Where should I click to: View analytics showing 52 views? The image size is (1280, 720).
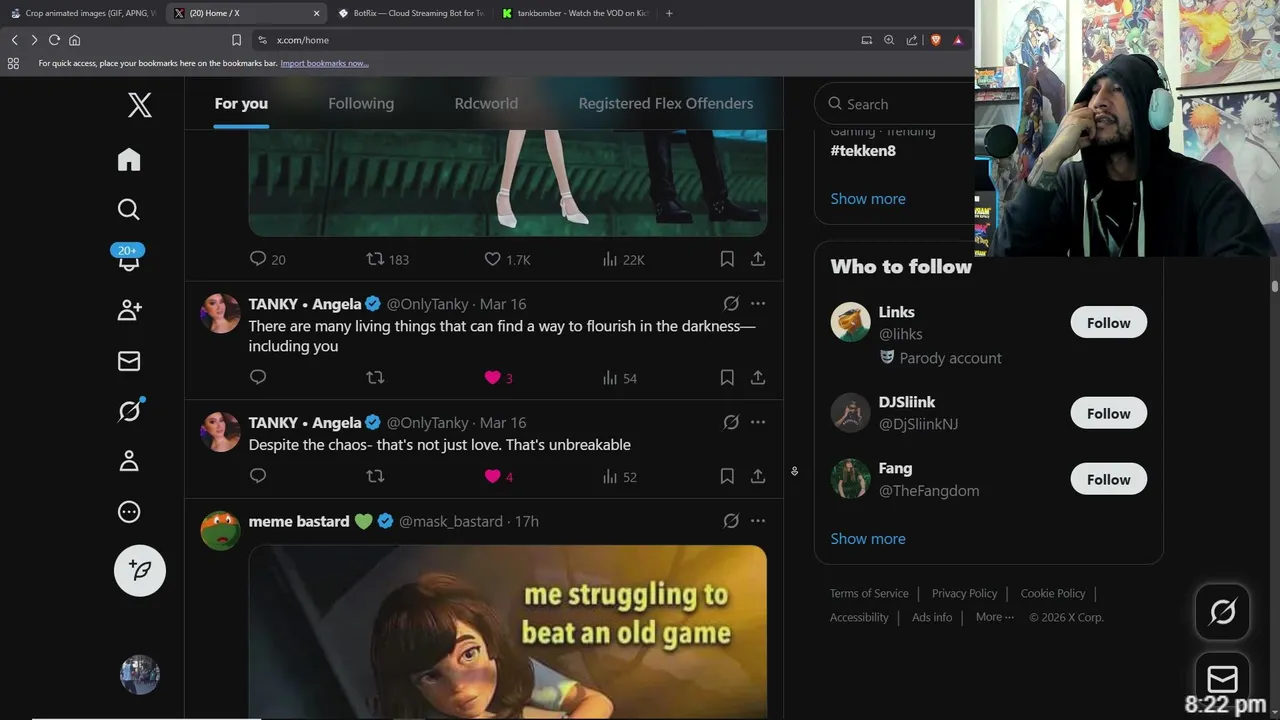(x=619, y=476)
